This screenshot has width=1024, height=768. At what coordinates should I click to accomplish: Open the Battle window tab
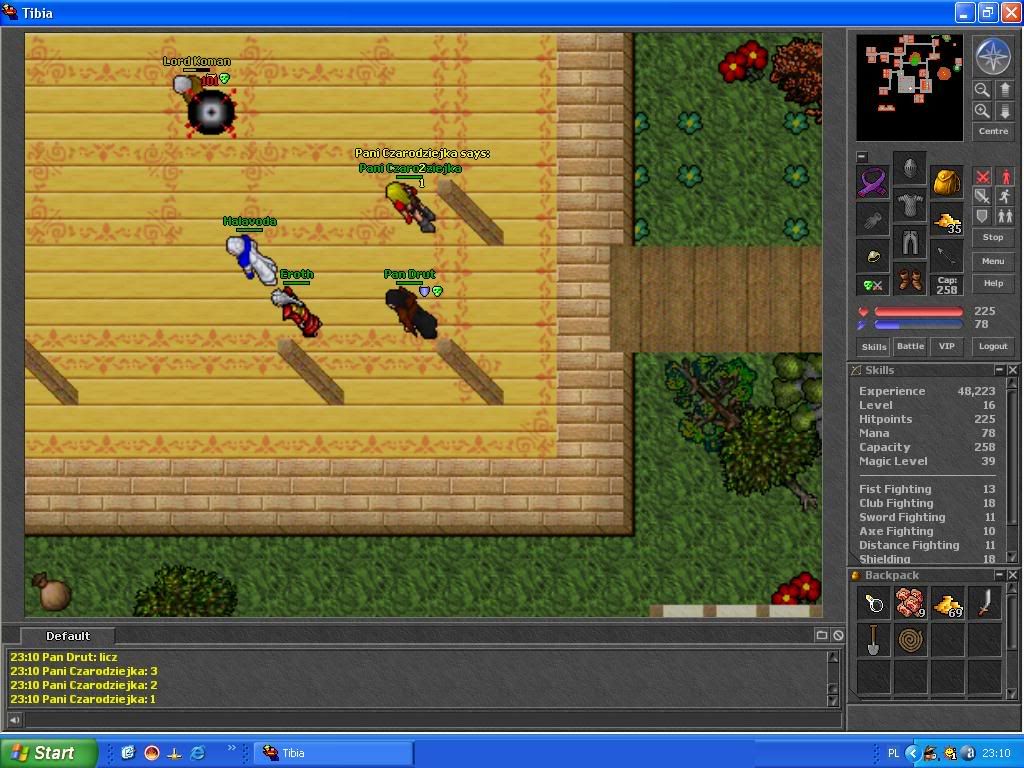point(910,347)
